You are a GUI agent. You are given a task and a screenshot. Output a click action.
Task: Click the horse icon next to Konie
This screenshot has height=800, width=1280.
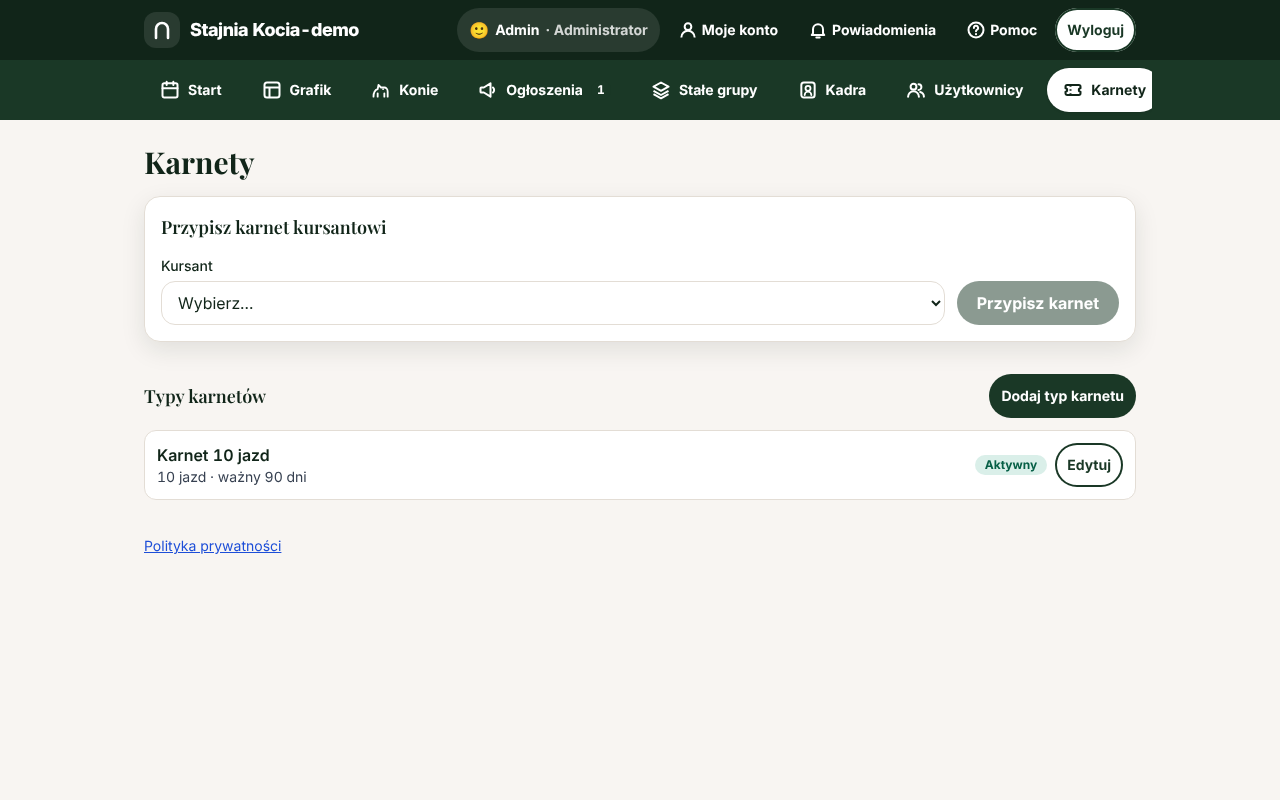[380, 90]
